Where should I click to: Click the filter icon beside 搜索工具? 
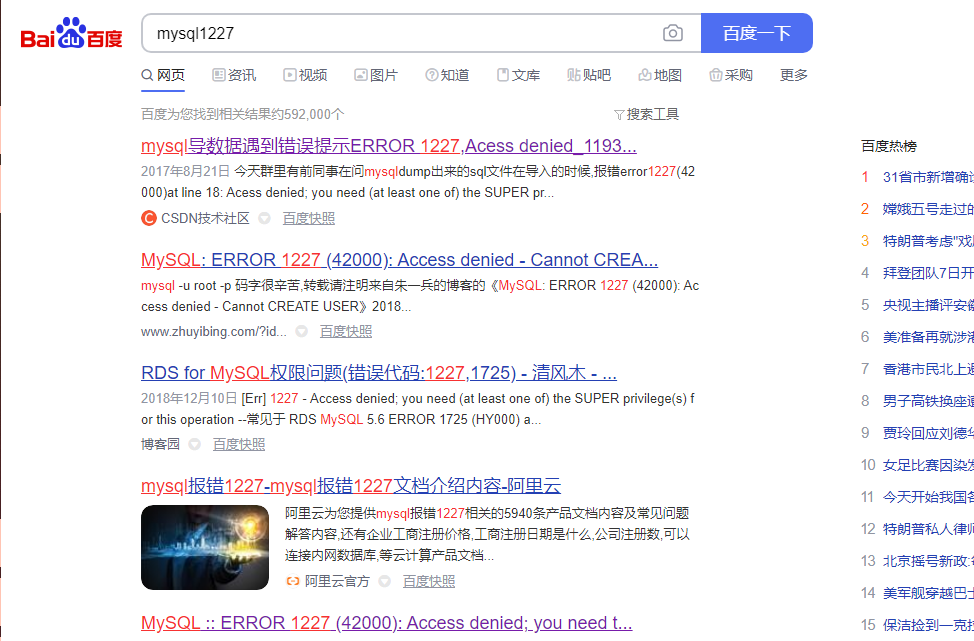[x=619, y=115]
